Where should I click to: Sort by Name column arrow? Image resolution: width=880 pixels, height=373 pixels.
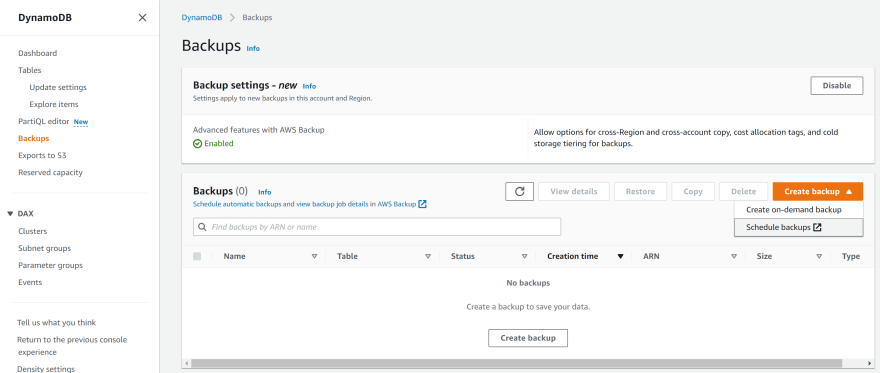tap(314, 256)
